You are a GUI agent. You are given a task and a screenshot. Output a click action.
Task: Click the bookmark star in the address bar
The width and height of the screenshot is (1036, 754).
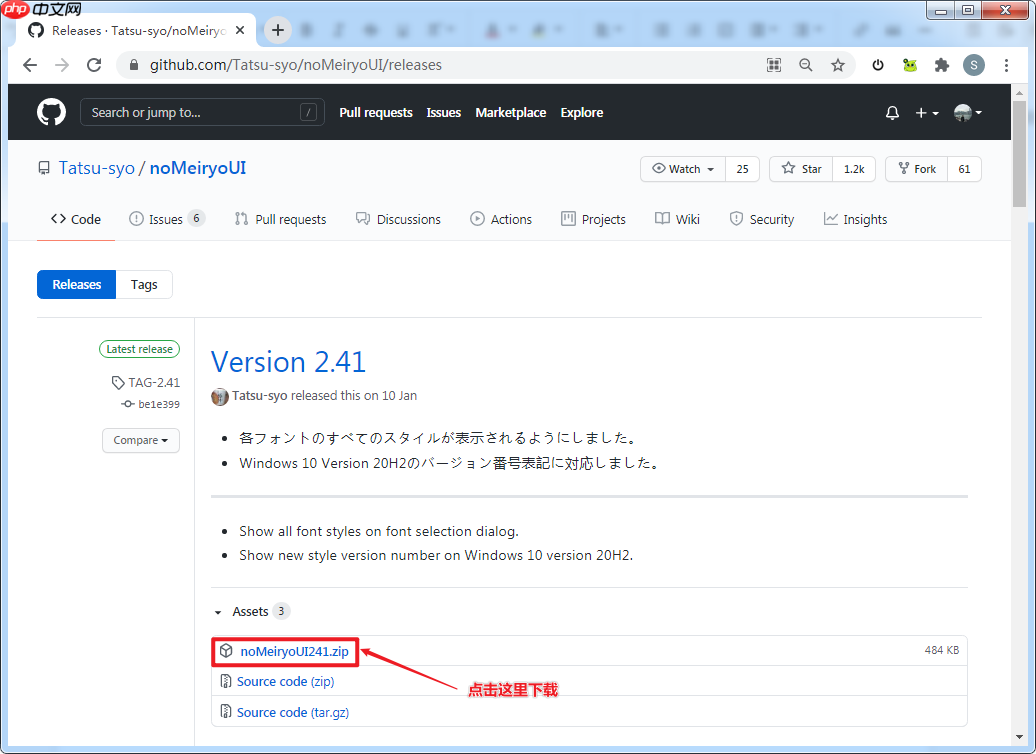(838, 64)
